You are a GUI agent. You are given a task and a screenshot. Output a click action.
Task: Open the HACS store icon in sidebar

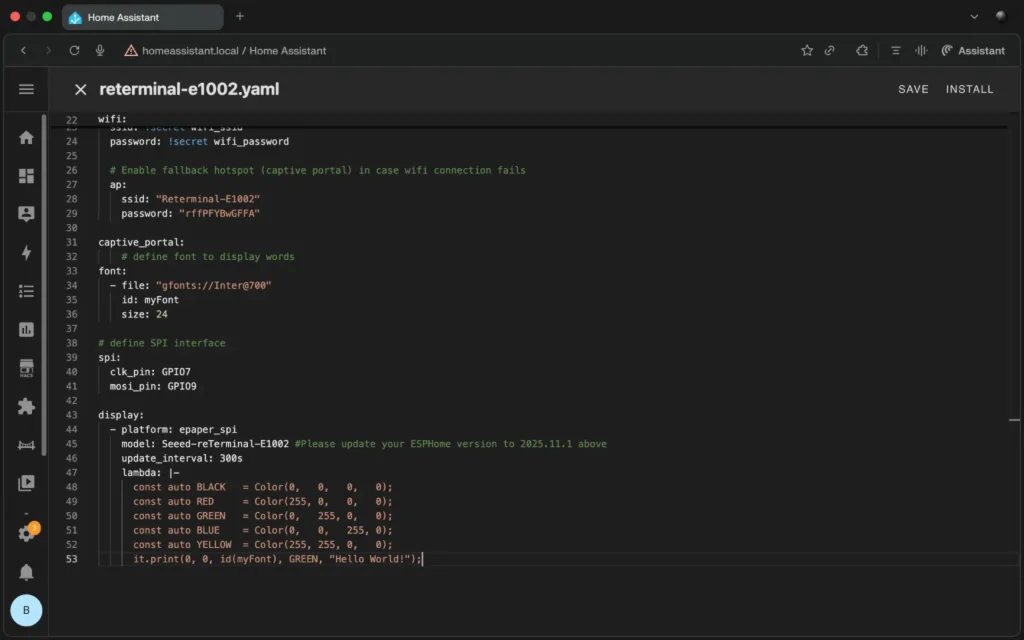(x=26, y=368)
